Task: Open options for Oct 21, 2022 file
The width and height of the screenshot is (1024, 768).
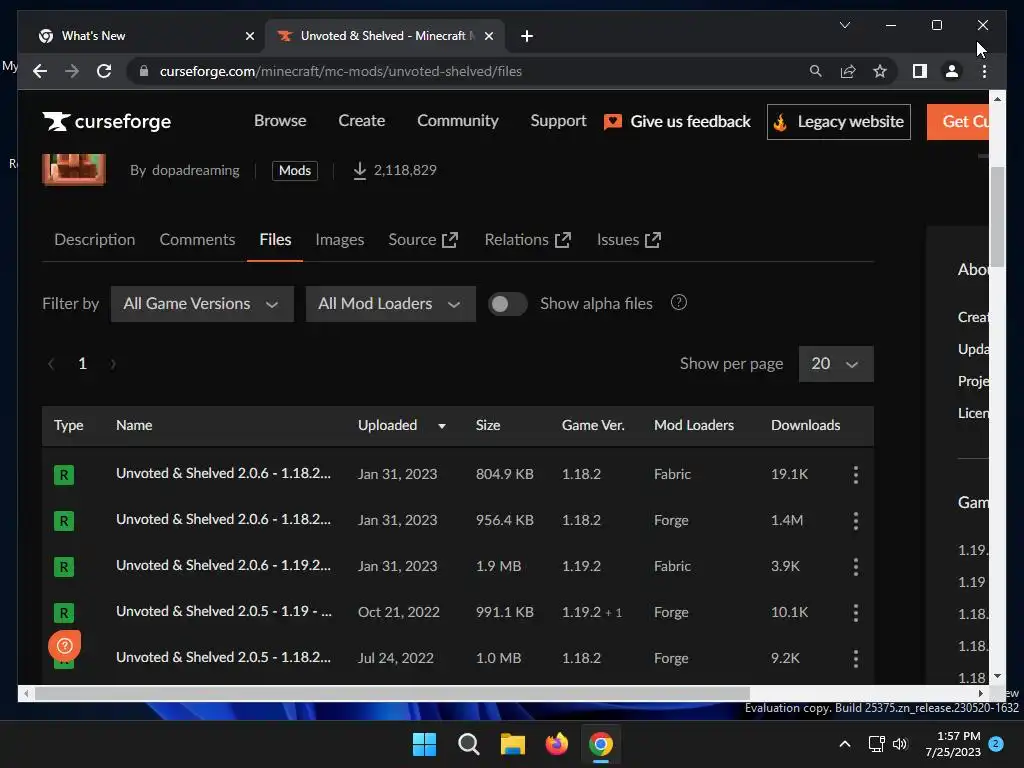Action: point(856,612)
